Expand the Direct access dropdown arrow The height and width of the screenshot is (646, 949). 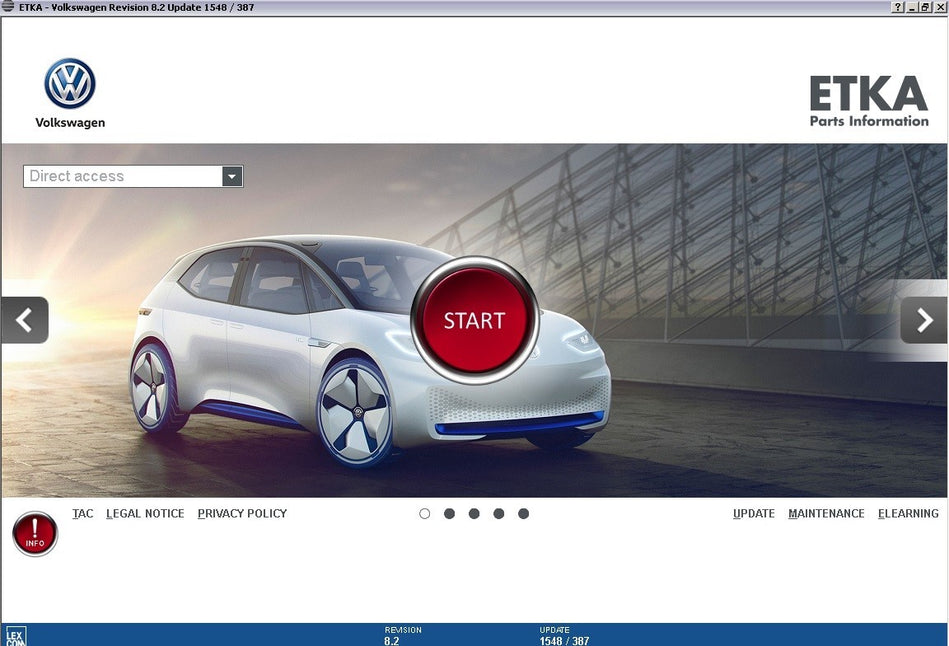pos(232,177)
